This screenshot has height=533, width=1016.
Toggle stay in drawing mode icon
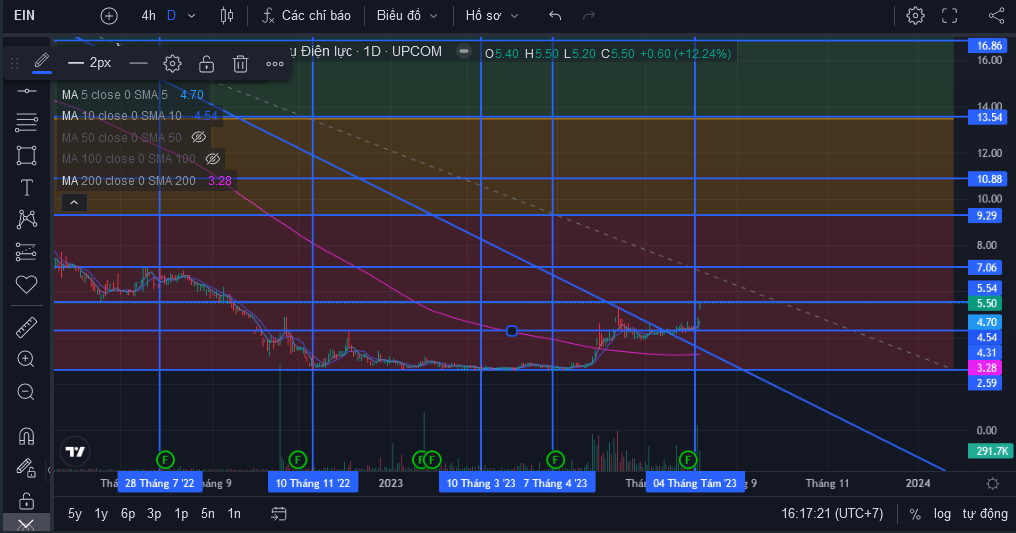click(x=26, y=468)
